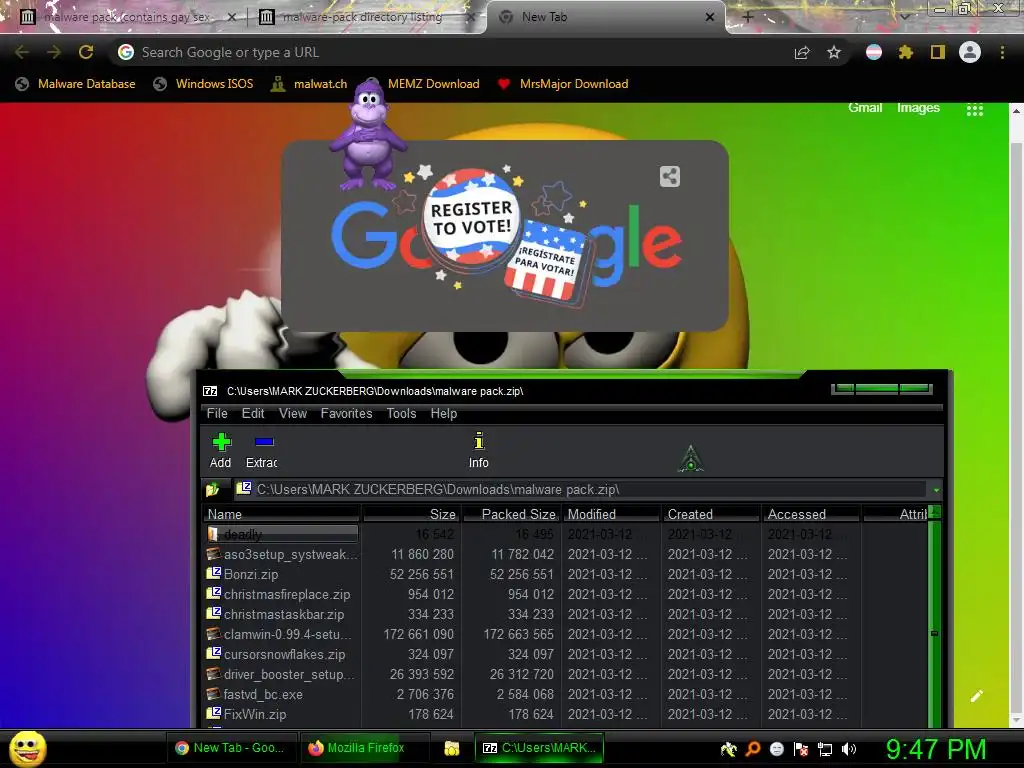Screen dimensions: 1024x768
Task: Open a new tab with plus button
Action: pyautogui.click(x=748, y=17)
